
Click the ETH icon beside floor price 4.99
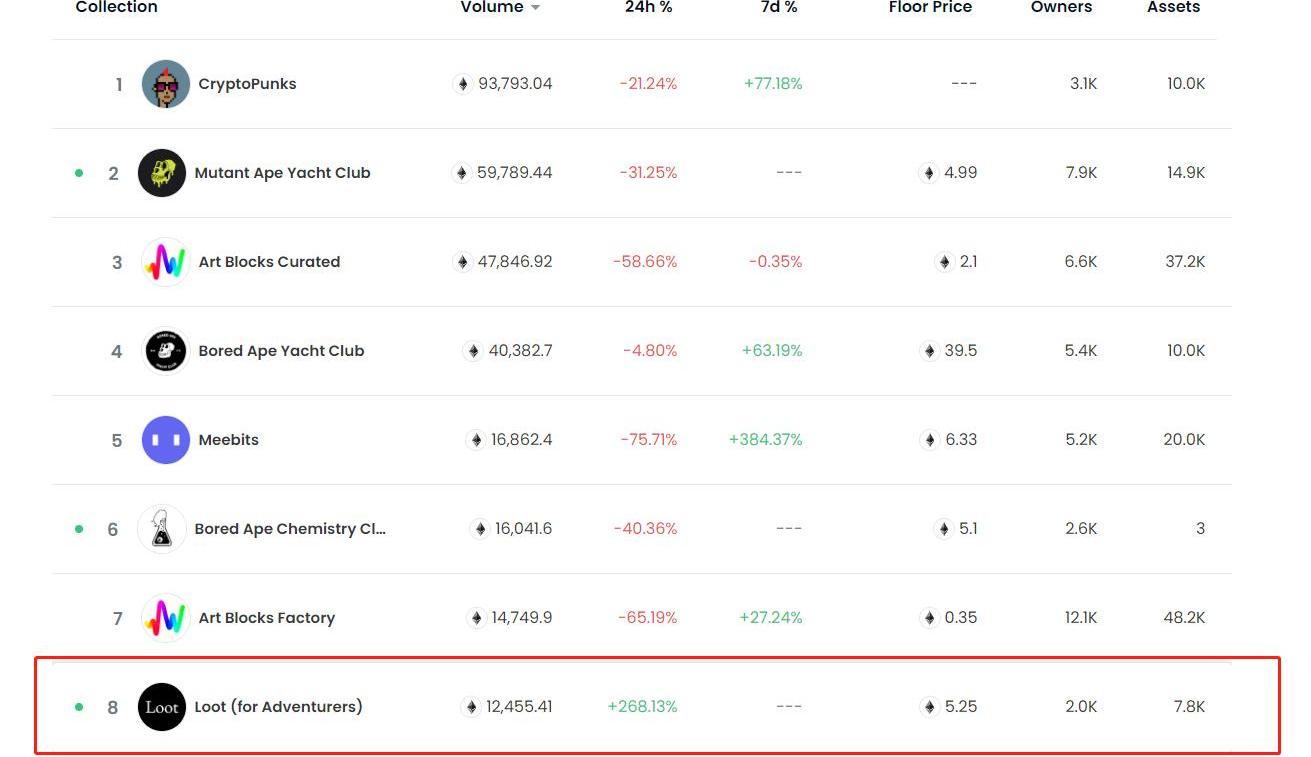point(928,173)
